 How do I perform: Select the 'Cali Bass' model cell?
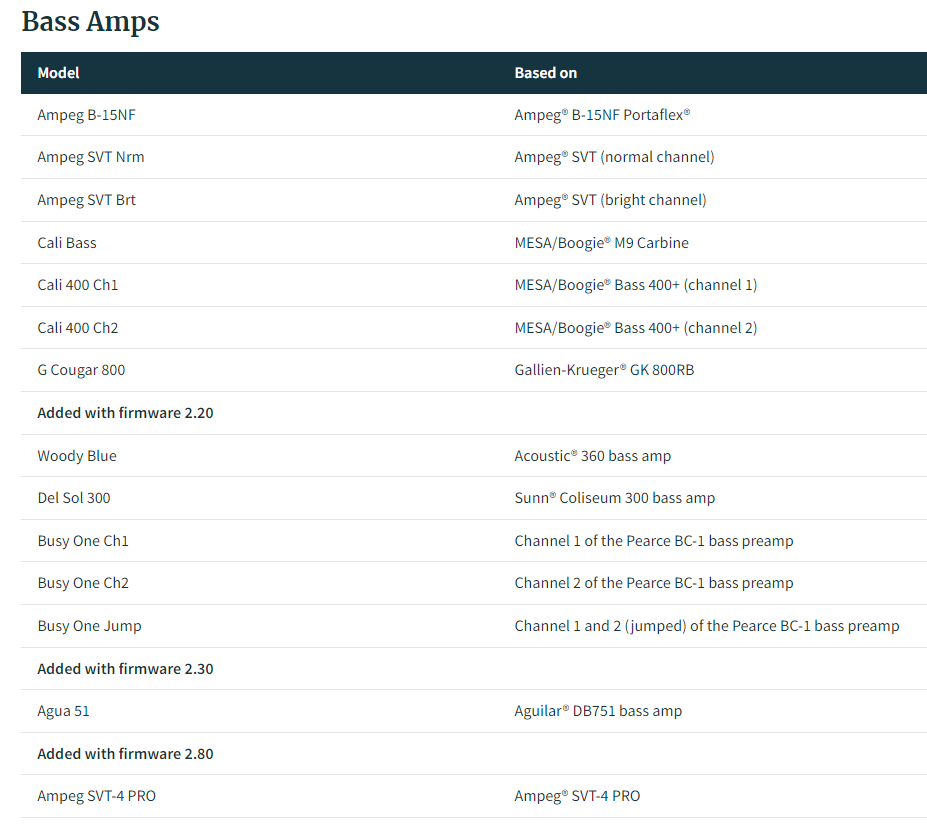(67, 243)
